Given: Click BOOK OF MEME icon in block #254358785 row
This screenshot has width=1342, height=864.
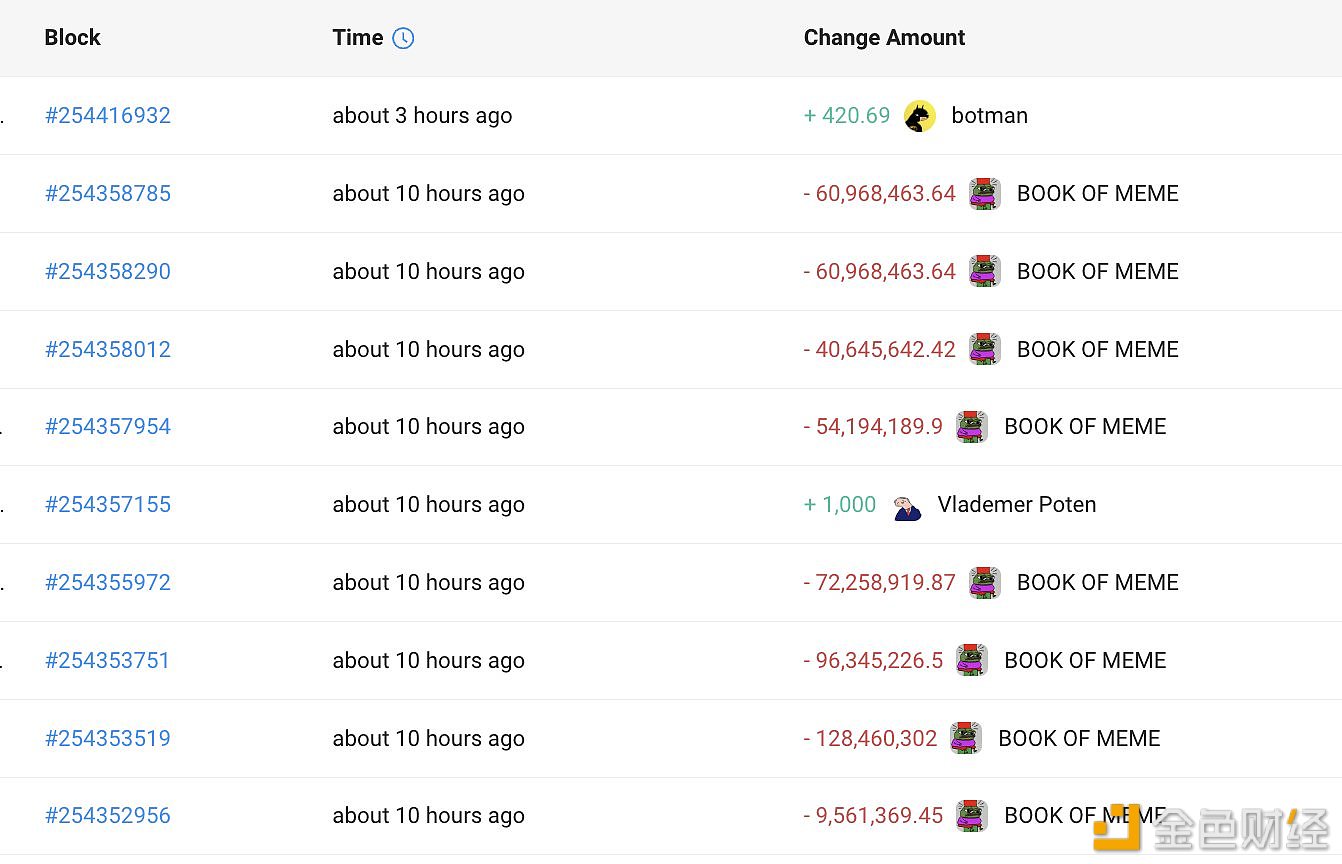Looking at the screenshot, I should (x=985, y=194).
